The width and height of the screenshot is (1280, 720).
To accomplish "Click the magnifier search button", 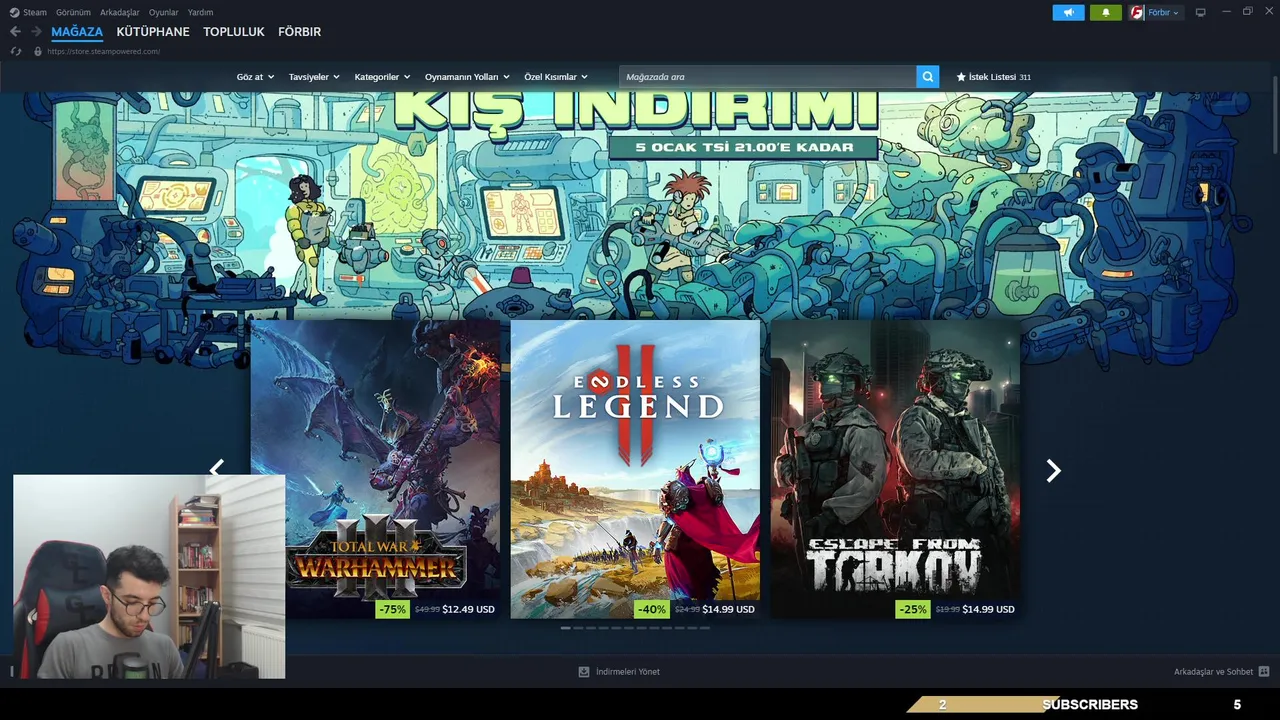I will click(x=928, y=77).
